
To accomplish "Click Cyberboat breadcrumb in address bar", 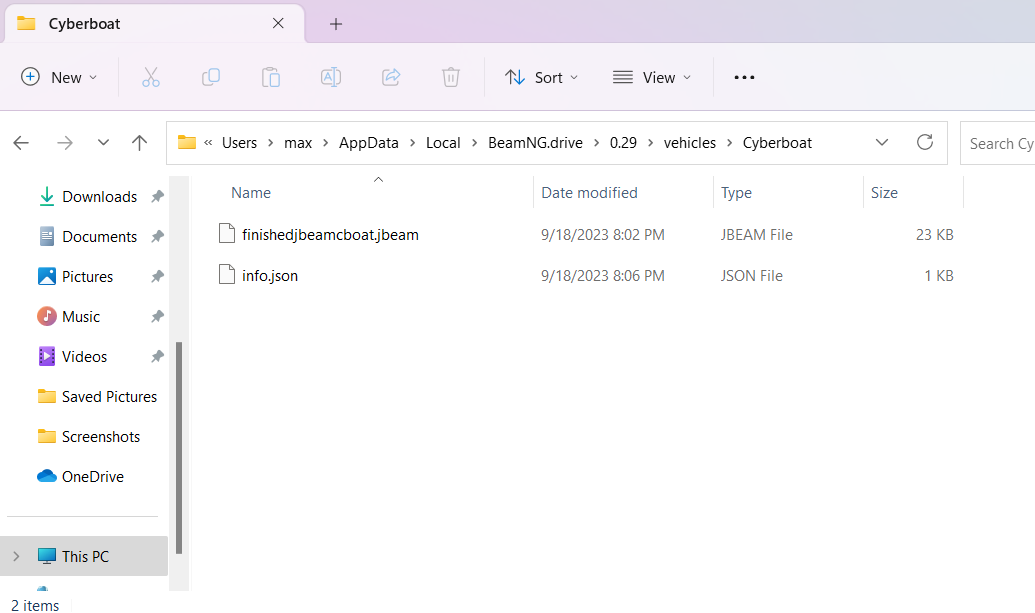I will coord(777,143).
